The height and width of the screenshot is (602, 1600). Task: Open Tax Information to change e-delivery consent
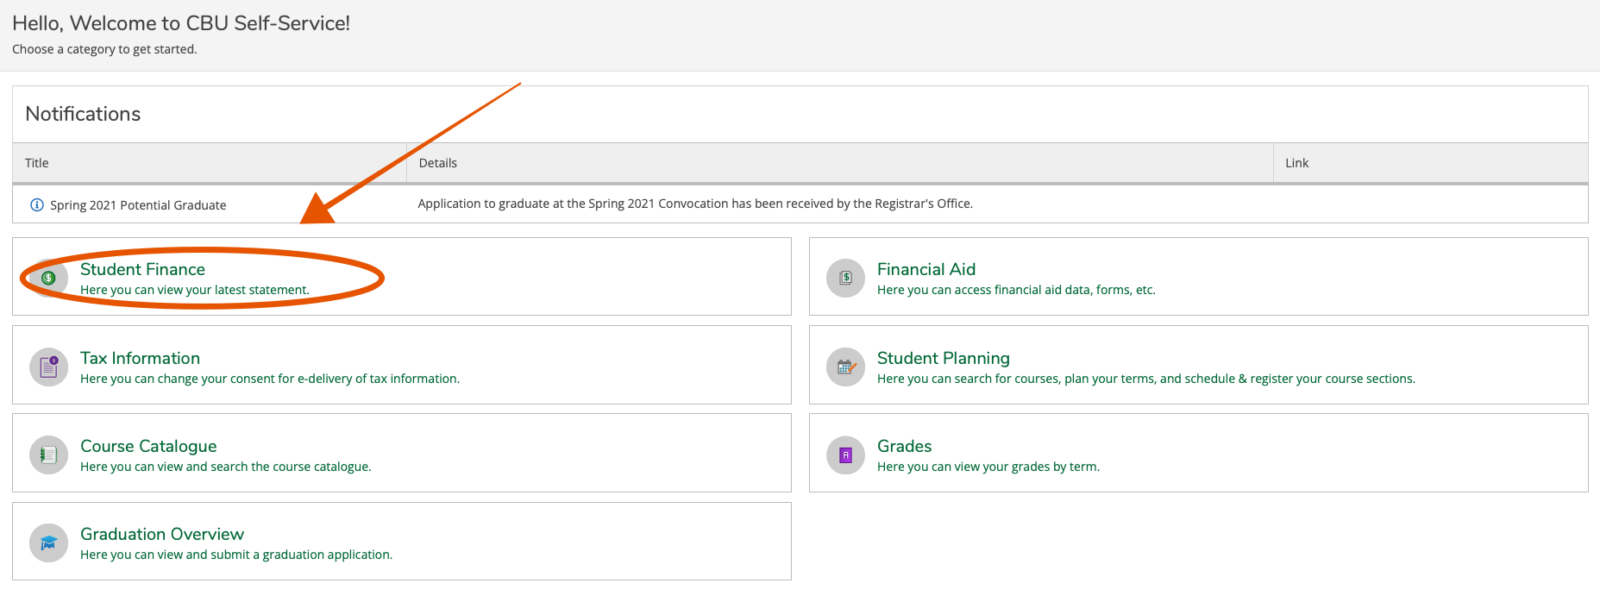click(x=139, y=358)
